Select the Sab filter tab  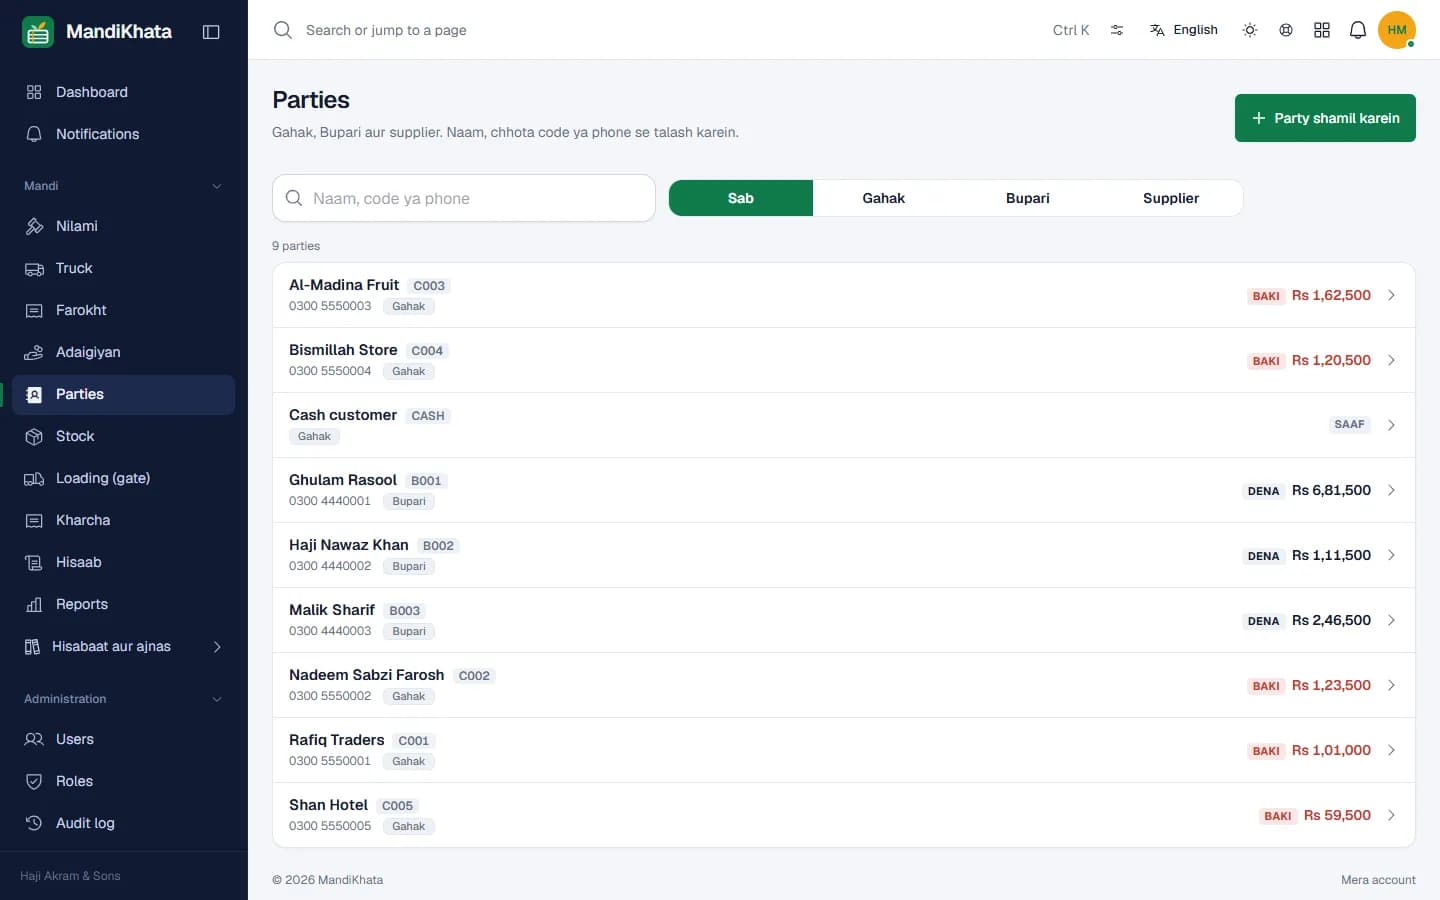point(741,198)
